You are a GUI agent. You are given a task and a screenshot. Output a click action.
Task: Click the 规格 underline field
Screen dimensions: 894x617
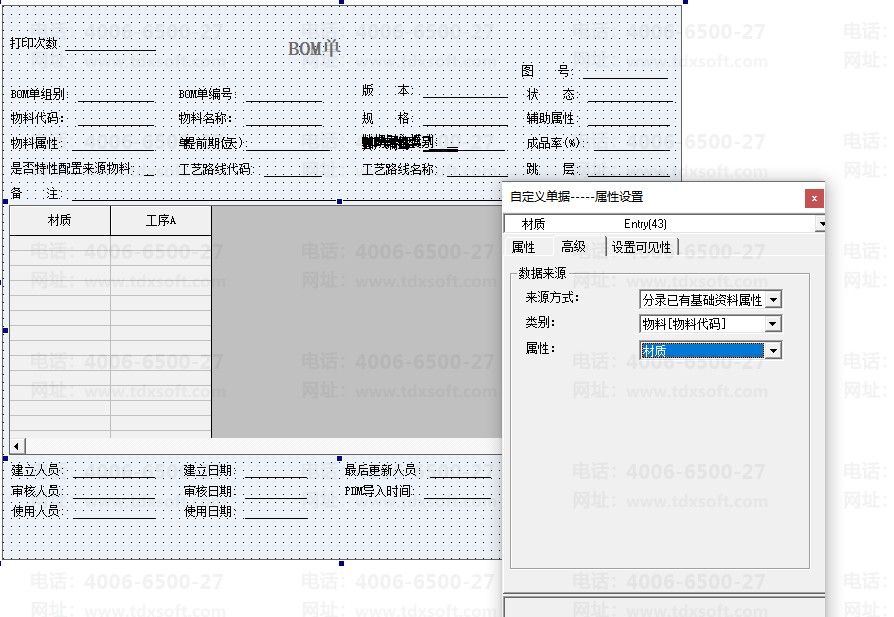[465, 119]
